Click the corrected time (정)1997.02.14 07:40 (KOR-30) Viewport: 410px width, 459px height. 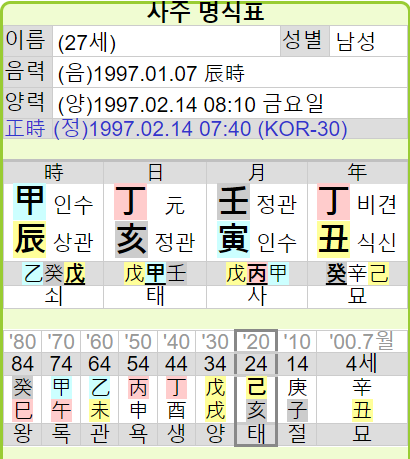[x=200, y=129]
